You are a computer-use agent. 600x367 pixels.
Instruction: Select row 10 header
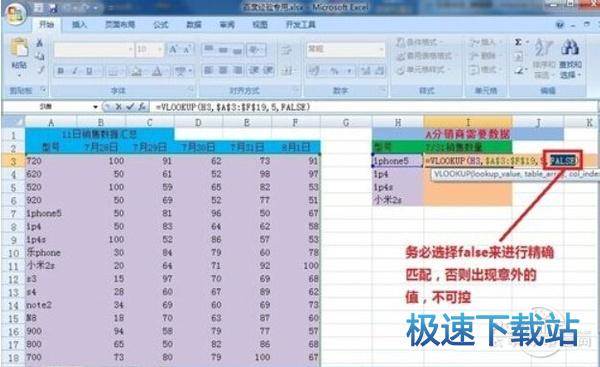13,253
